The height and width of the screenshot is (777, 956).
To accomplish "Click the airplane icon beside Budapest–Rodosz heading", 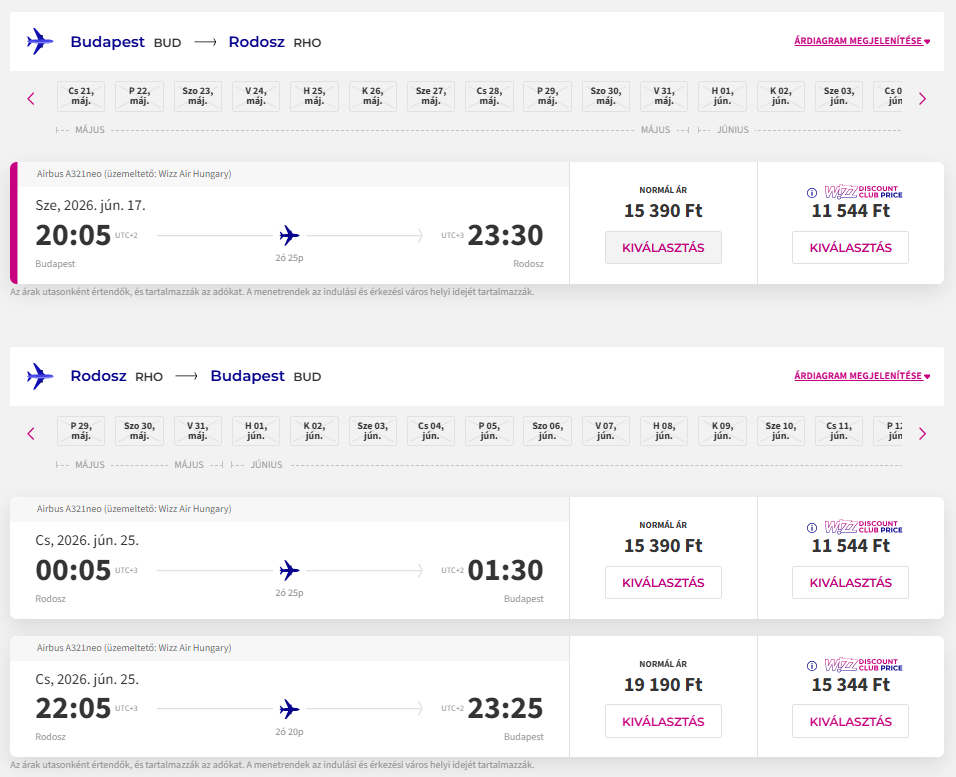I will click(x=40, y=42).
